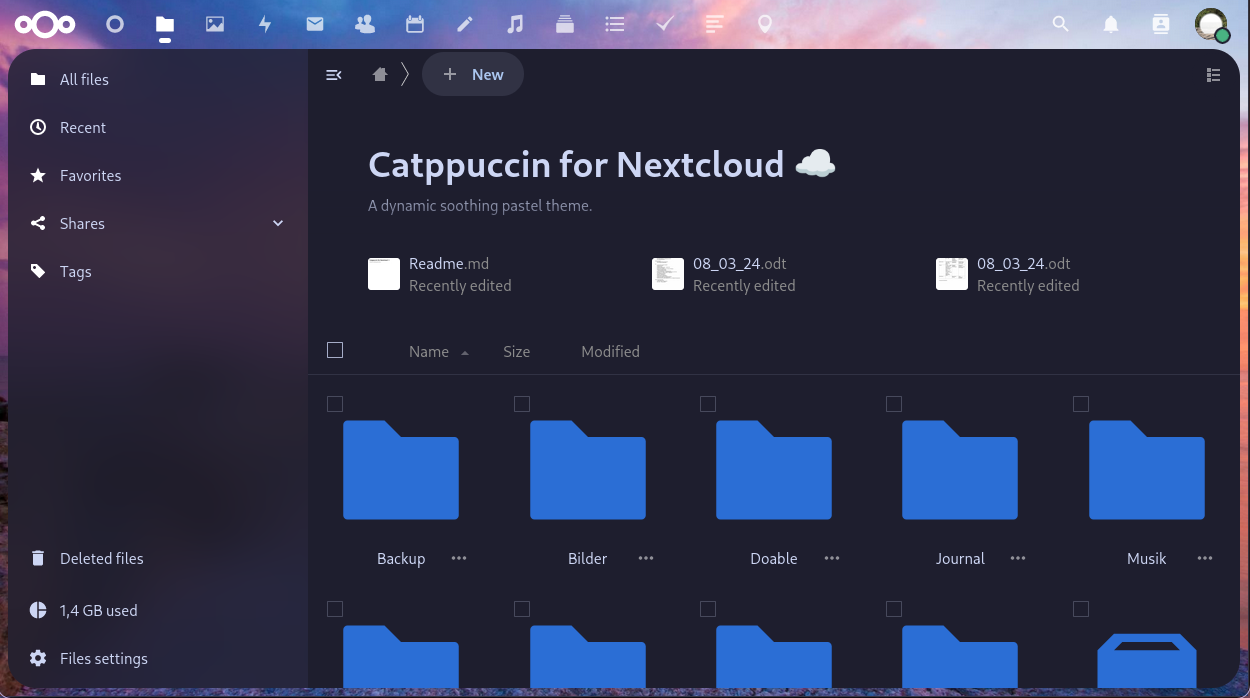Open the Maps location pin icon
The width and height of the screenshot is (1250, 698).
(x=765, y=24)
